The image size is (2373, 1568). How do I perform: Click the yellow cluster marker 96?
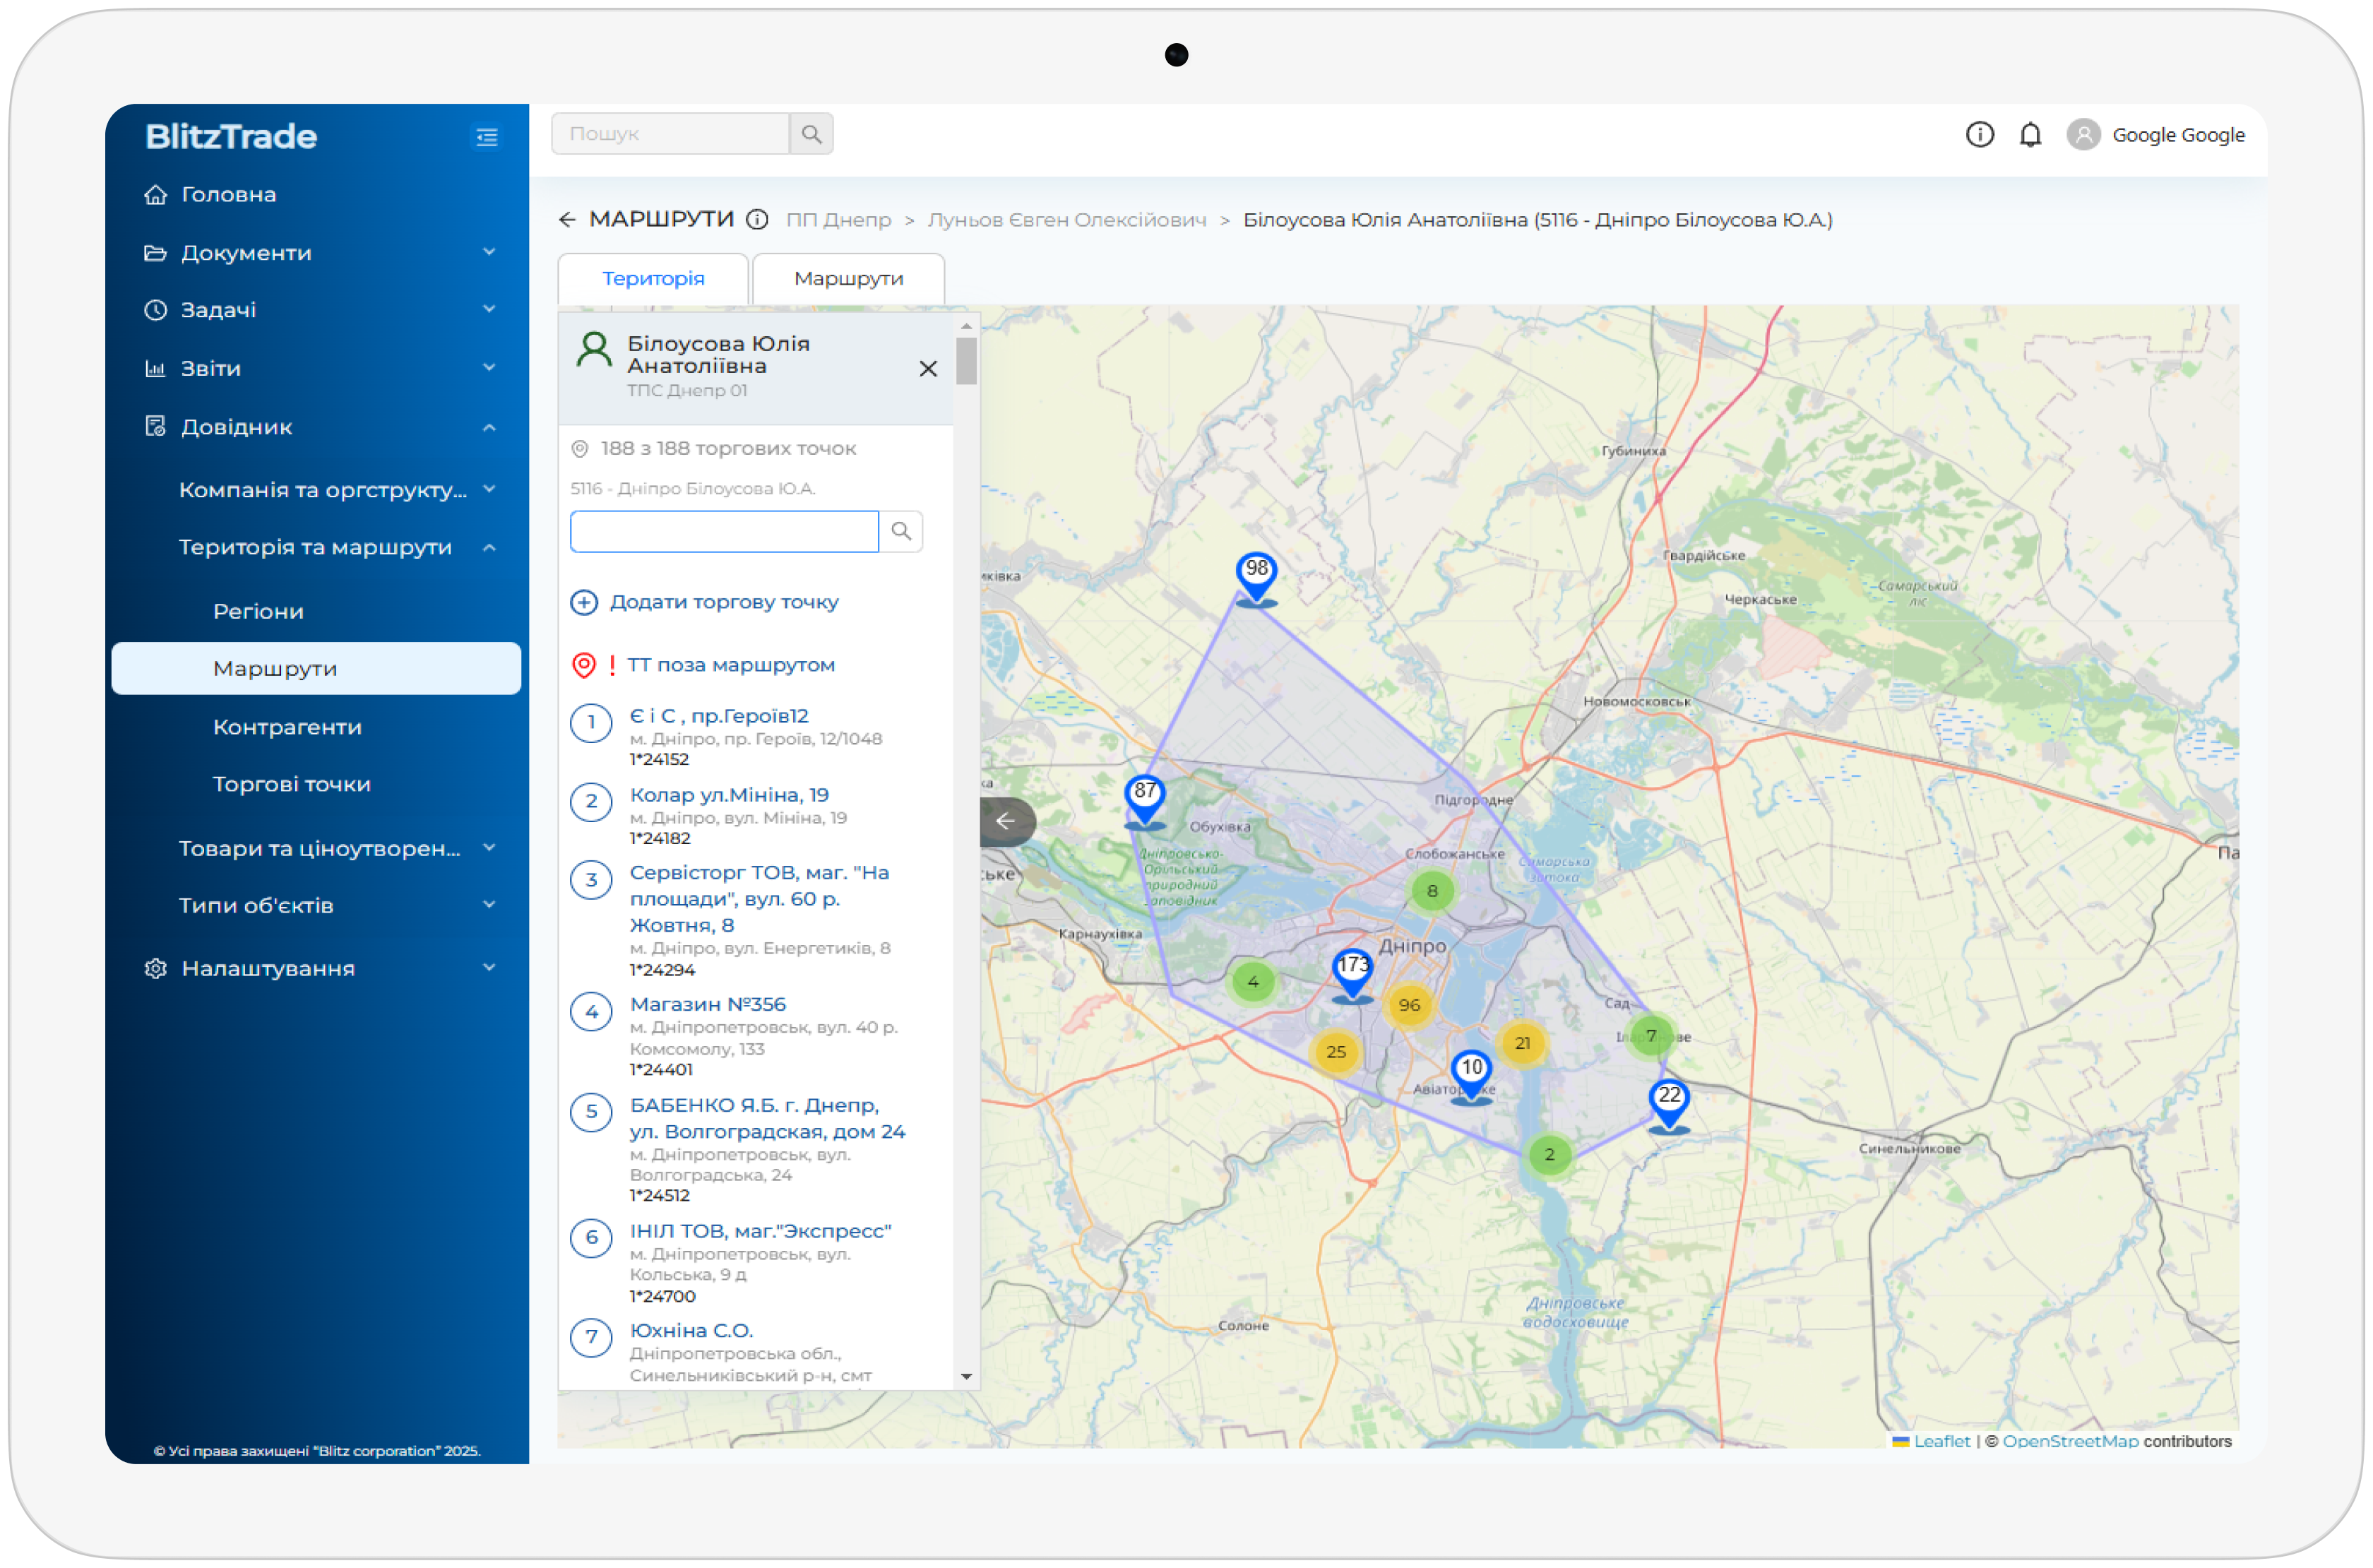click(1409, 1005)
